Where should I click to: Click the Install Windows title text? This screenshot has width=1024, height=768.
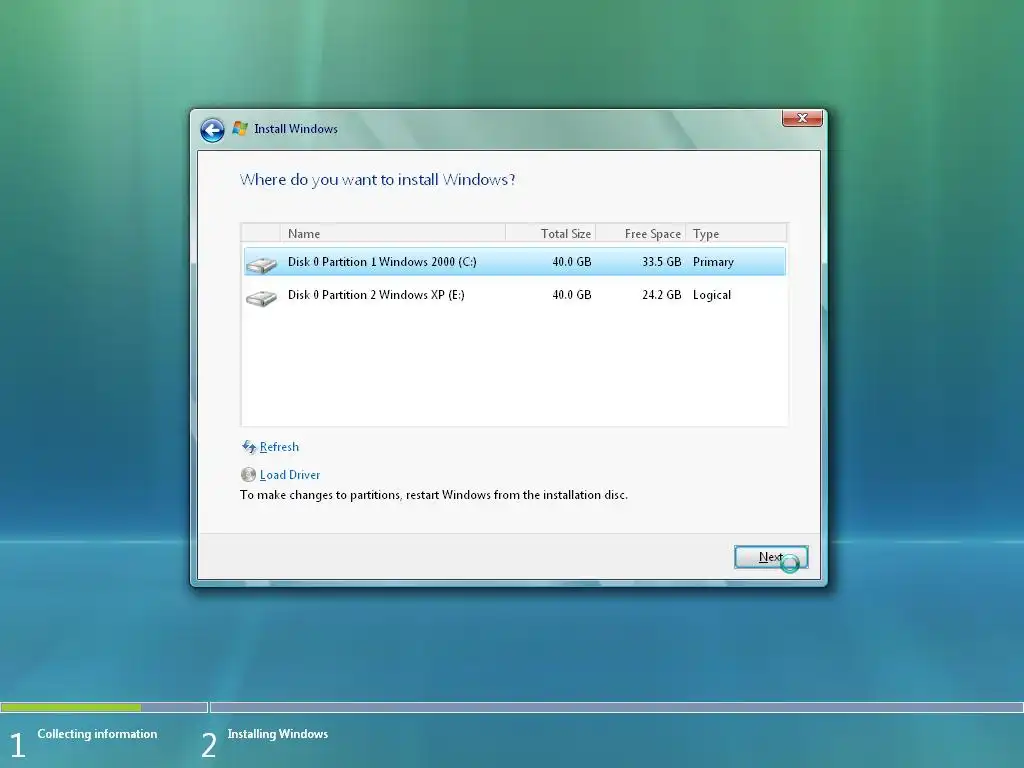coord(296,129)
